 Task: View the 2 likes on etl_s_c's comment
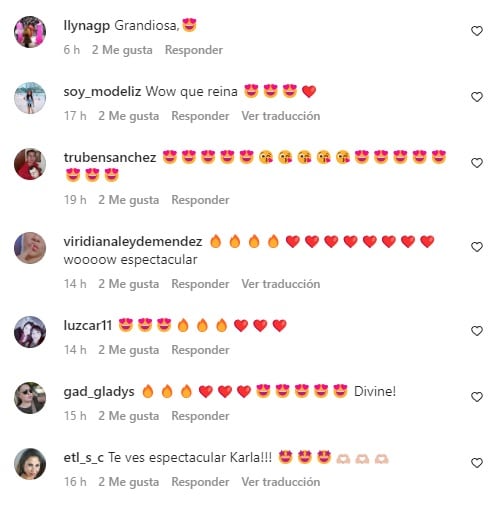click(128, 482)
